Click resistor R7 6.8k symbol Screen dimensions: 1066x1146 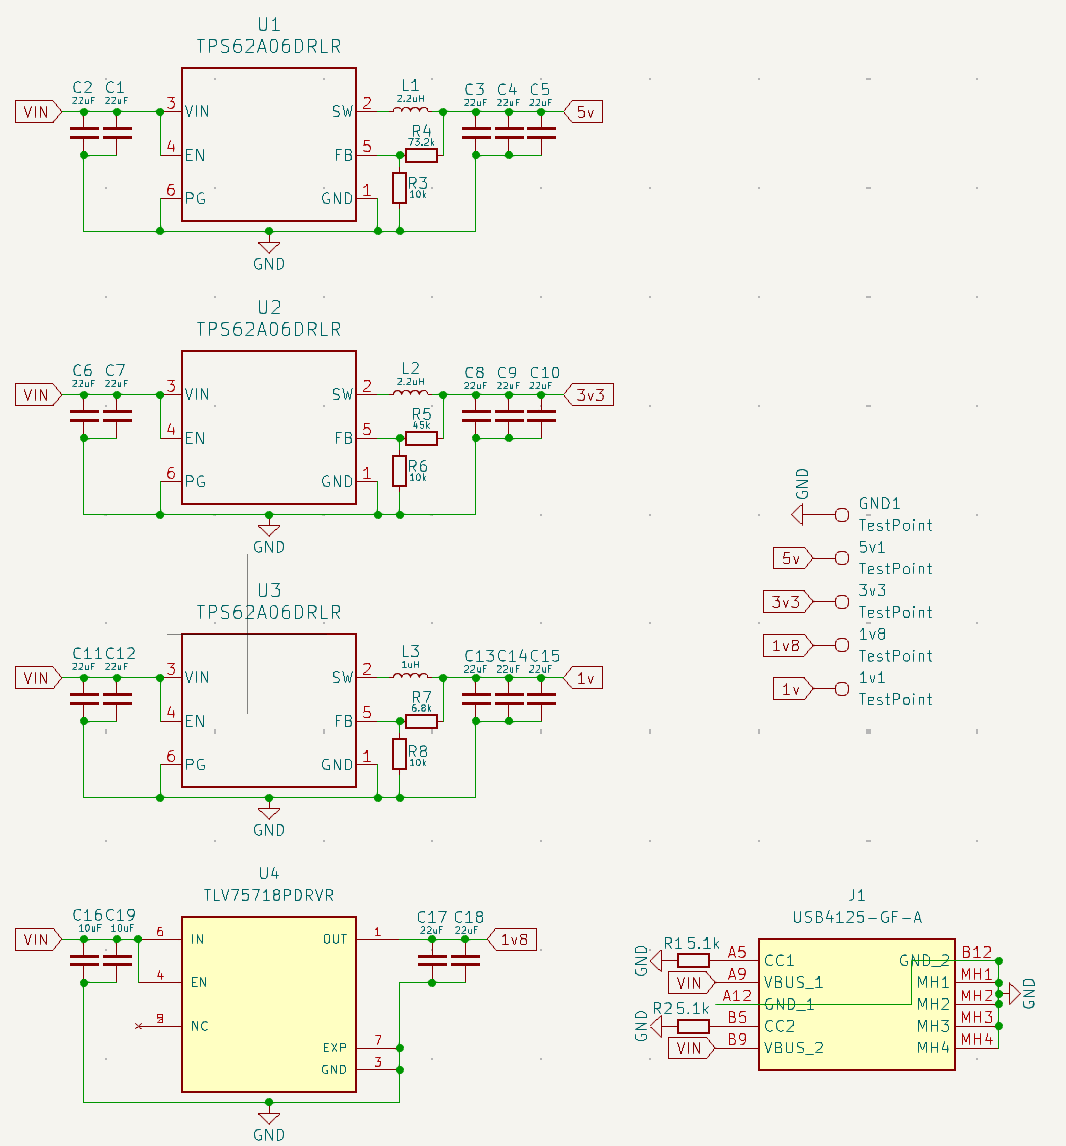pos(422,721)
